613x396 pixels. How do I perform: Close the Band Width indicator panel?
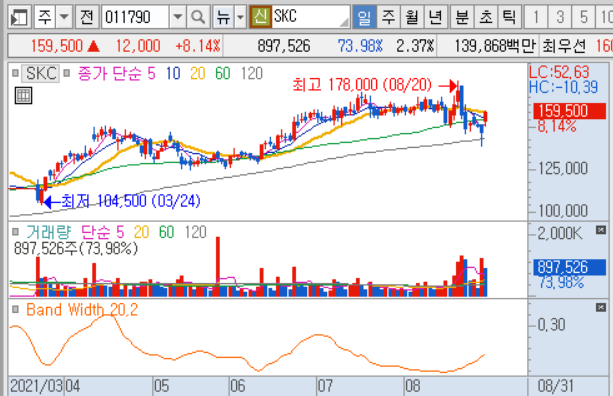[601, 308]
